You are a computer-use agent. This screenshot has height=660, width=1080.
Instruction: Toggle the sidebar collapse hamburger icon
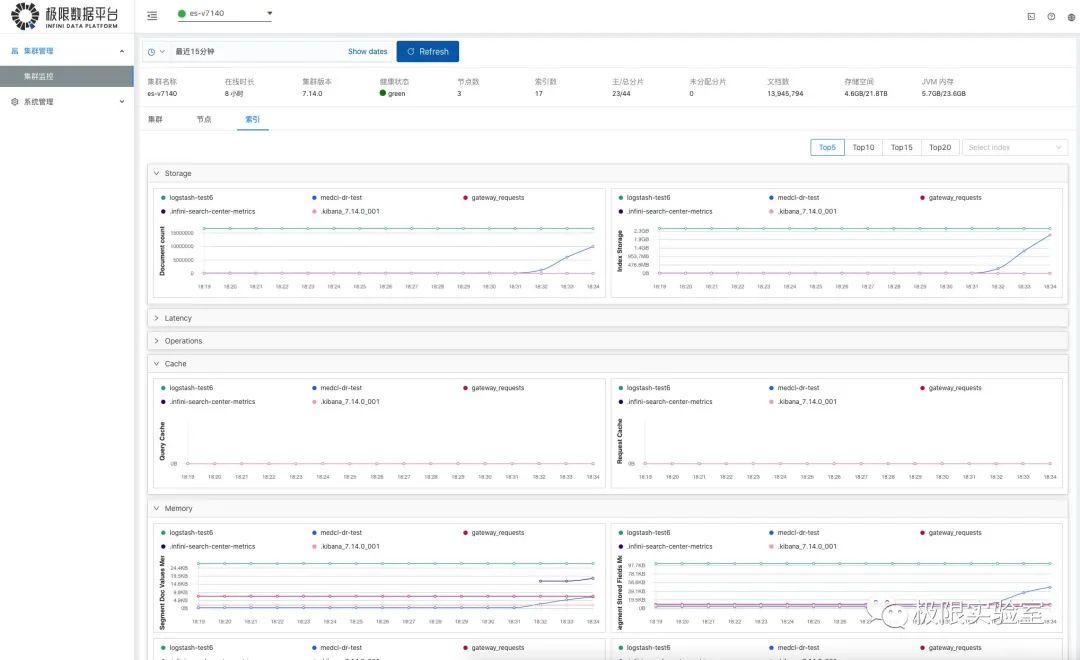click(x=152, y=15)
